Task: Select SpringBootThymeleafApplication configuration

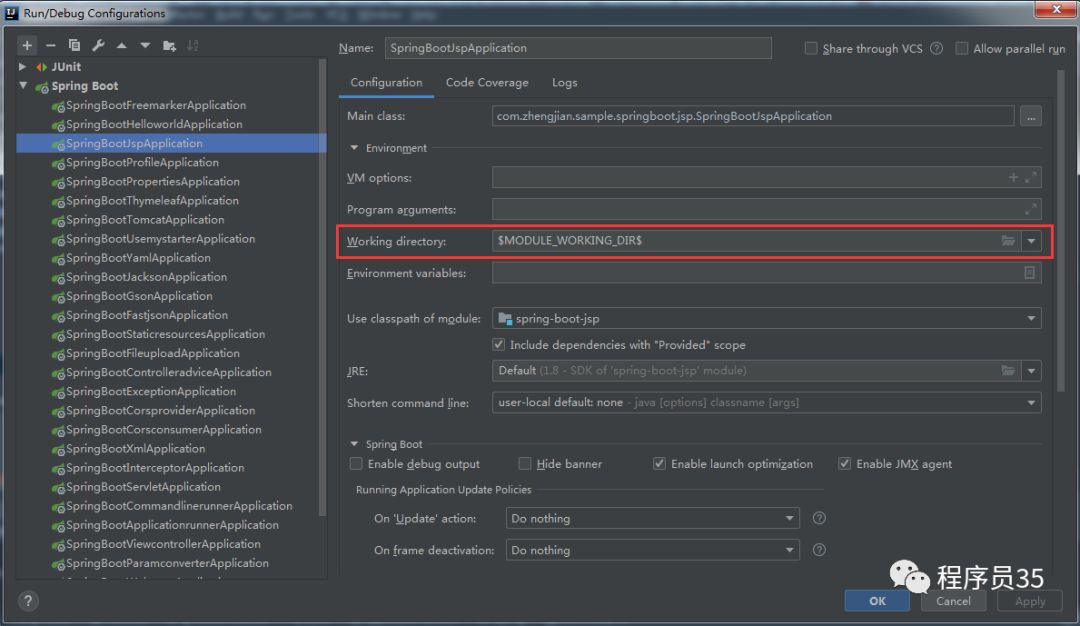Action: [x=152, y=200]
